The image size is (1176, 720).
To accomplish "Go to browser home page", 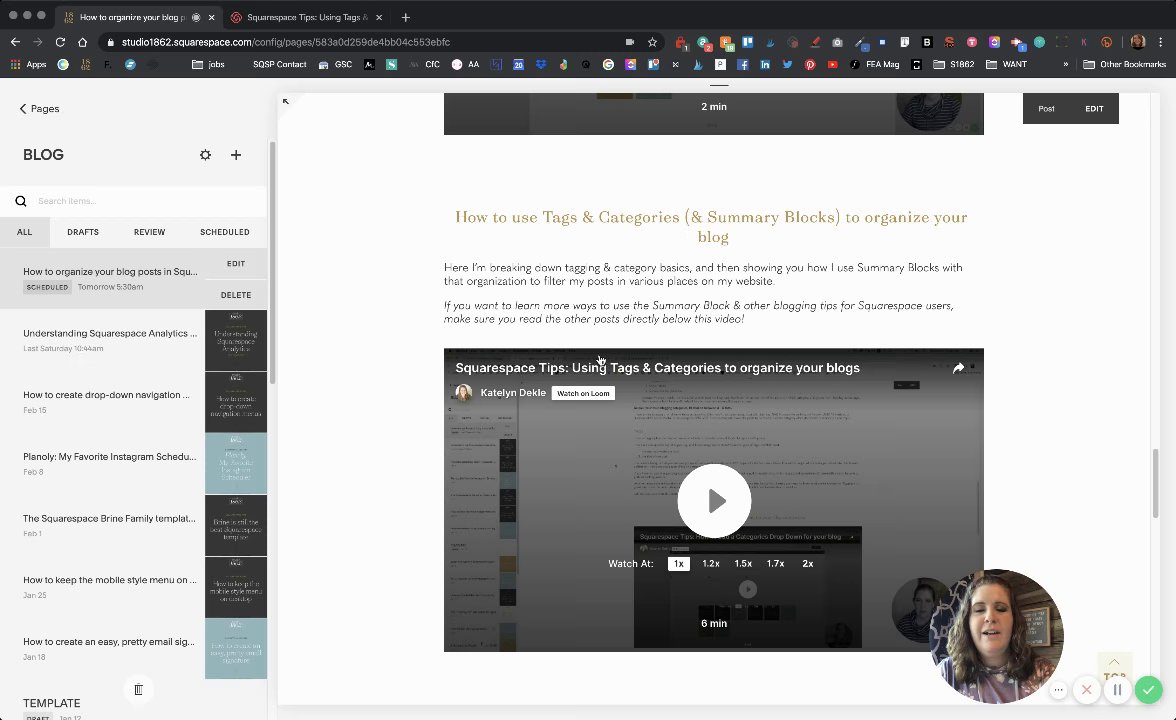I will (82, 42).
